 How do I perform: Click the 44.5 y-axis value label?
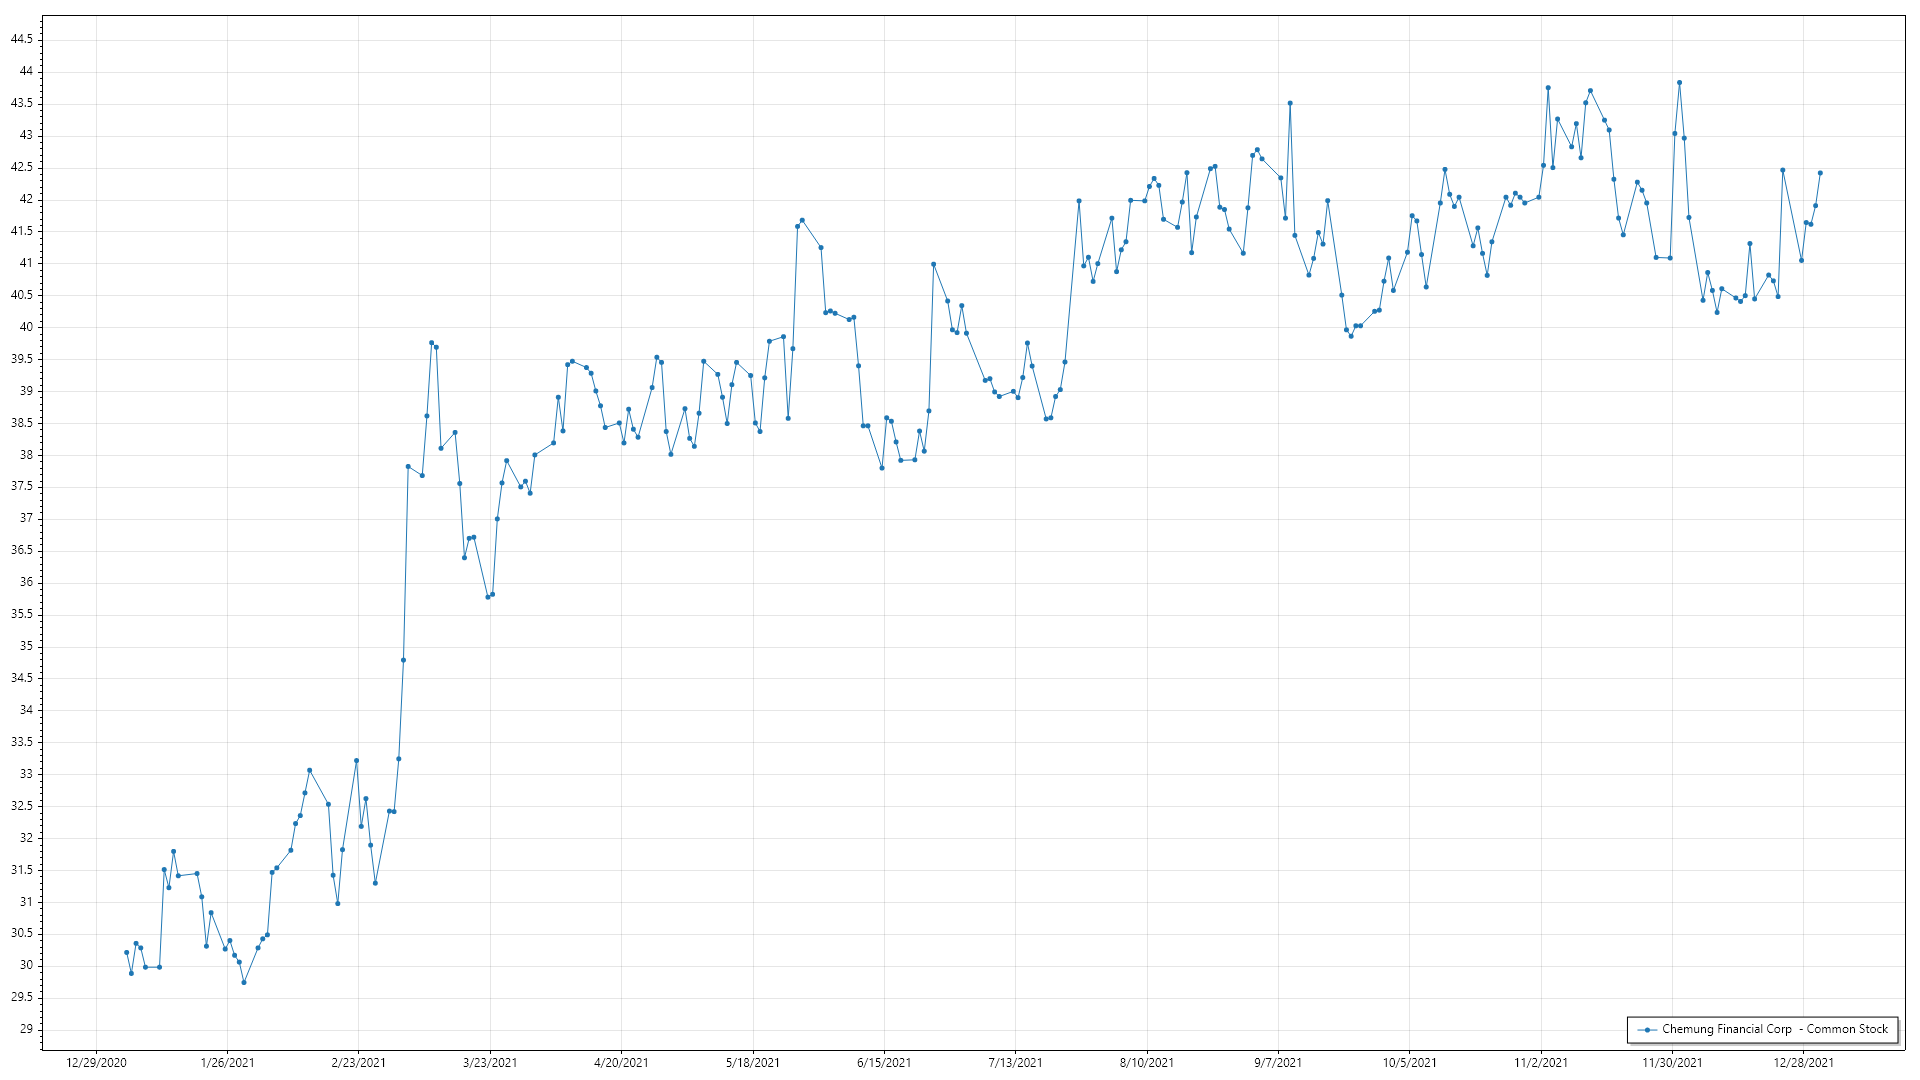click(x=21, y=39)
